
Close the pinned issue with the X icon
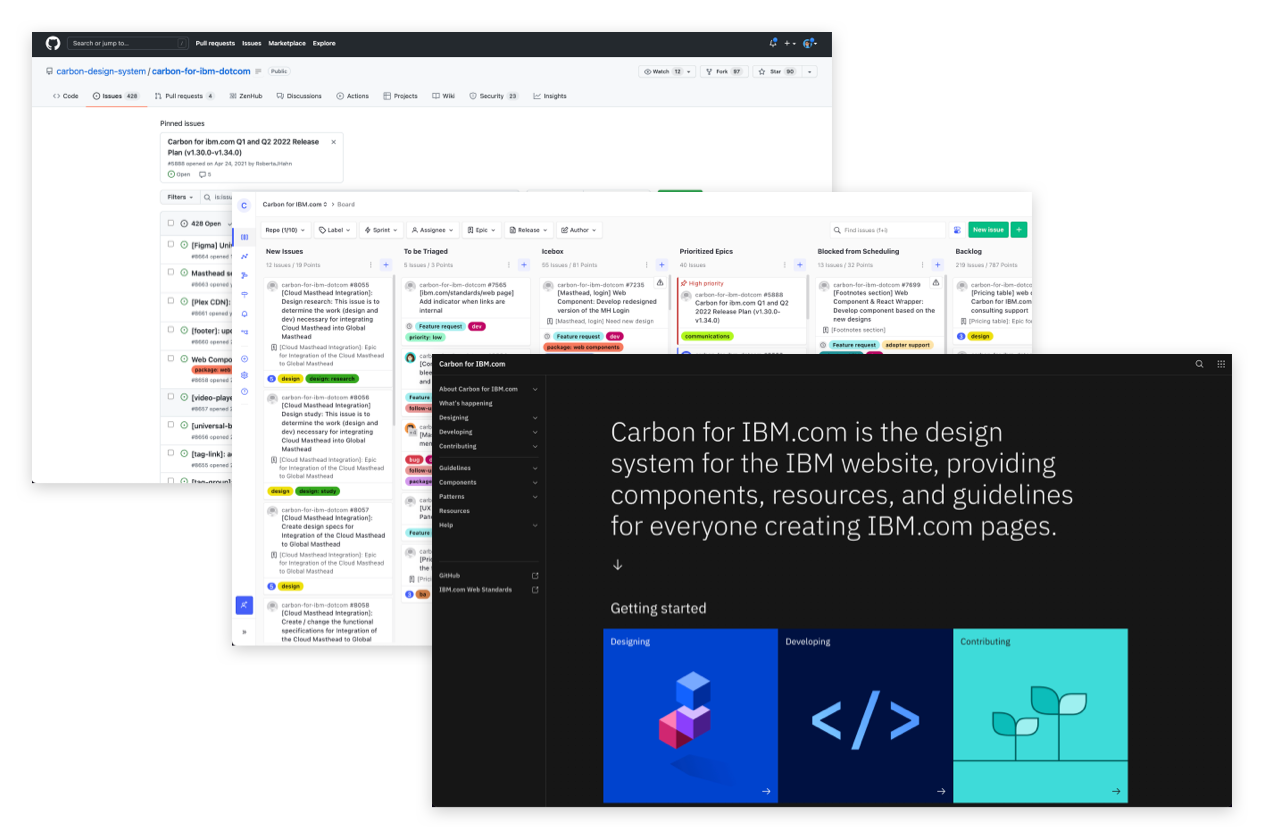click(x=334, y=142)
